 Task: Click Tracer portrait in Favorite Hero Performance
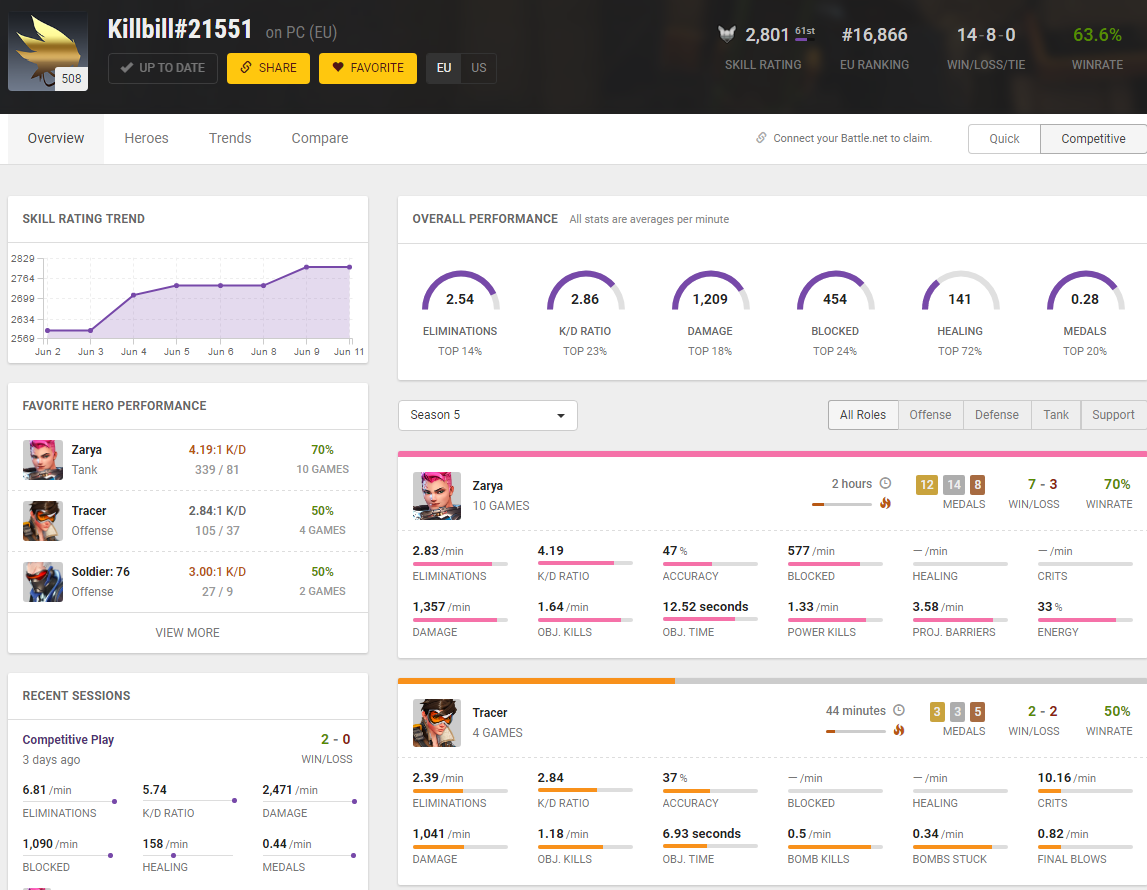(x=42, y=520)
